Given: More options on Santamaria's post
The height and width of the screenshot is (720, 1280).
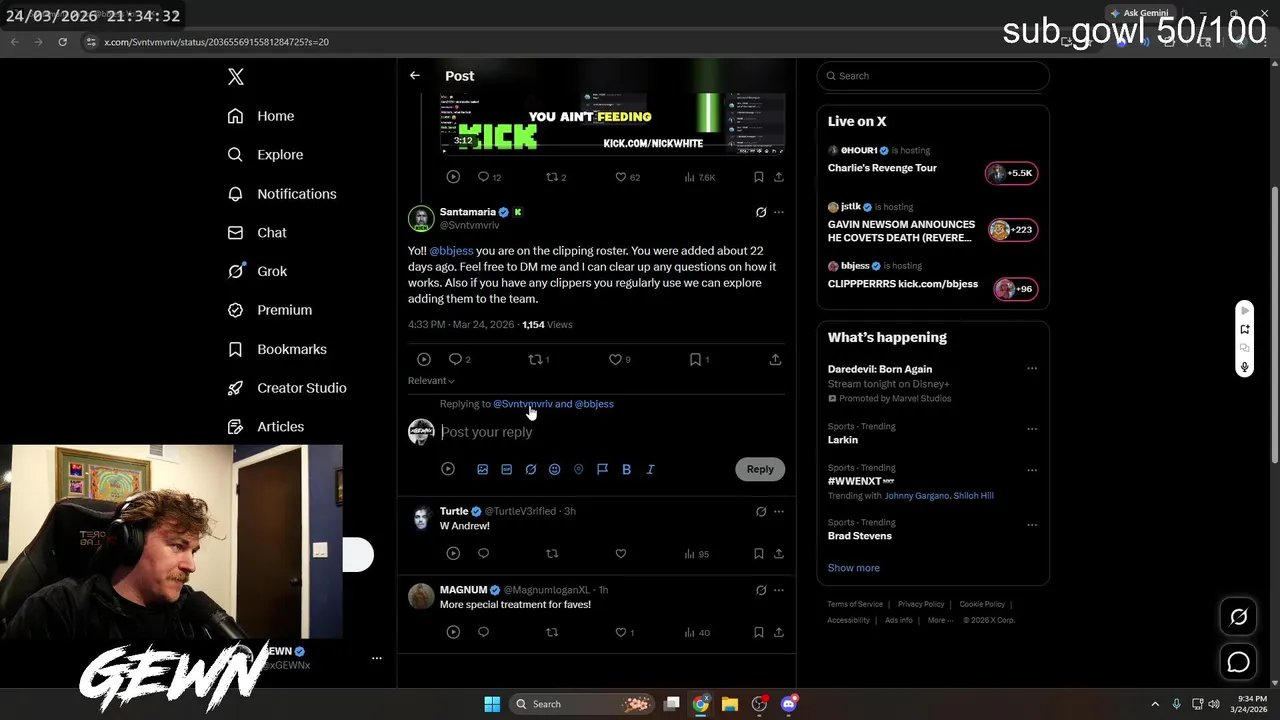Looking at the screenshot, I should (779, 212).
